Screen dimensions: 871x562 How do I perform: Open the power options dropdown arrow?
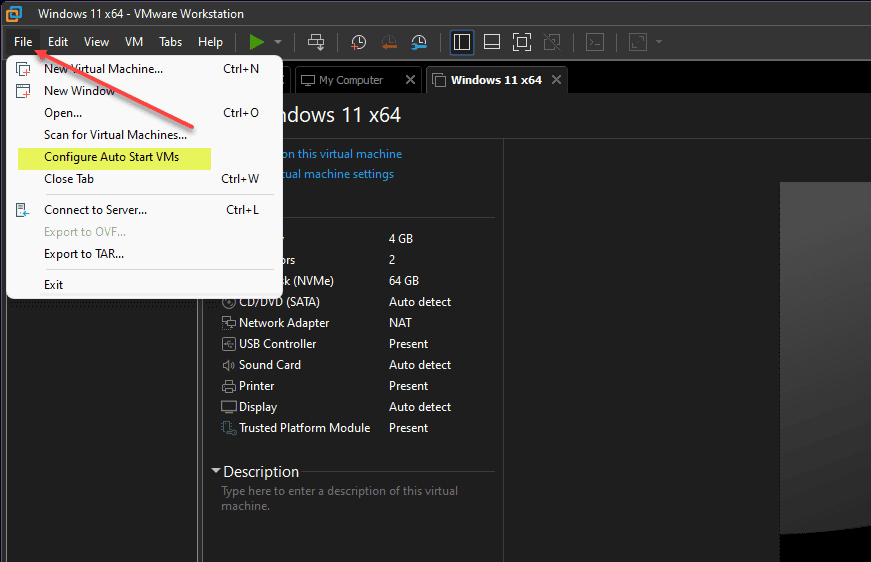[278, 42]
